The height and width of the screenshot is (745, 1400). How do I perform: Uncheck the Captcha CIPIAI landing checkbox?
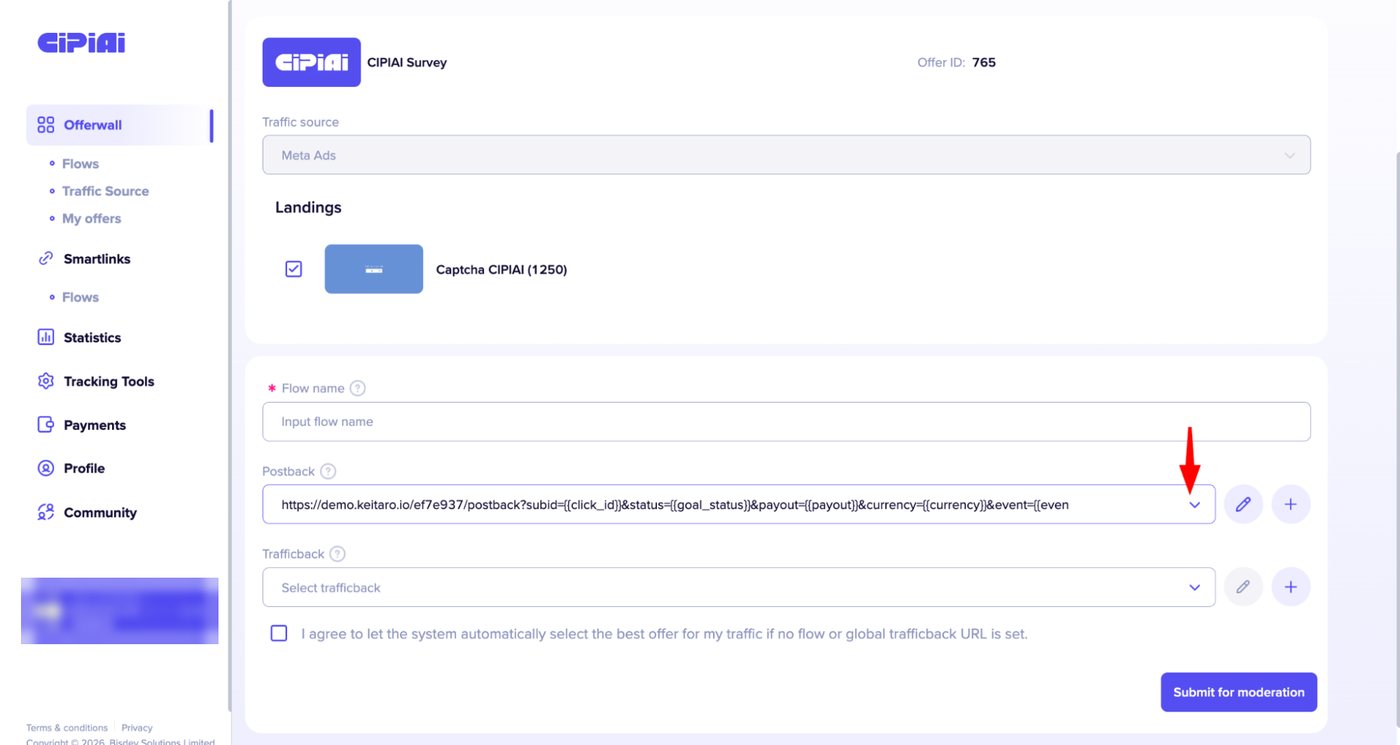tap(293, 269)
